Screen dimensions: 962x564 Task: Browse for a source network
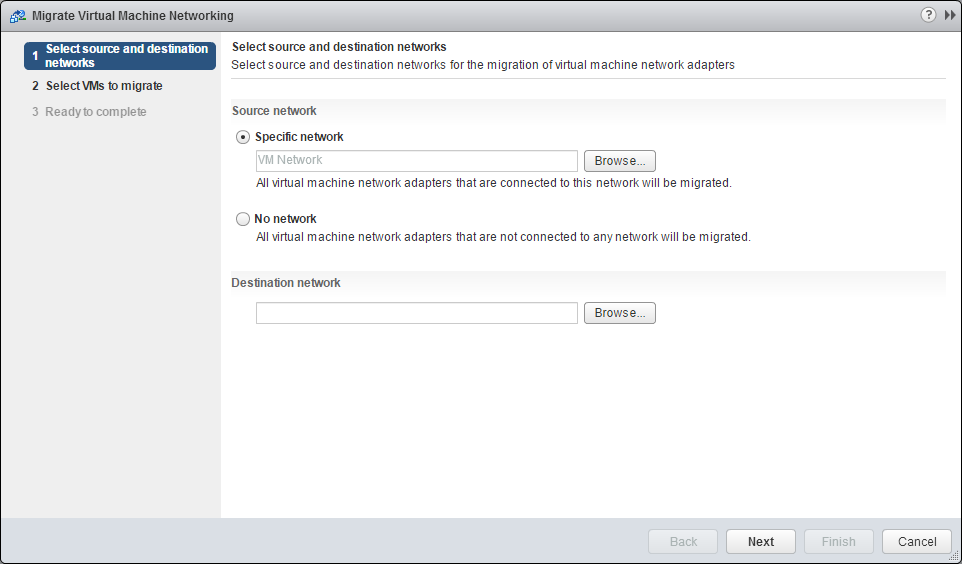[x=619, y=161]
